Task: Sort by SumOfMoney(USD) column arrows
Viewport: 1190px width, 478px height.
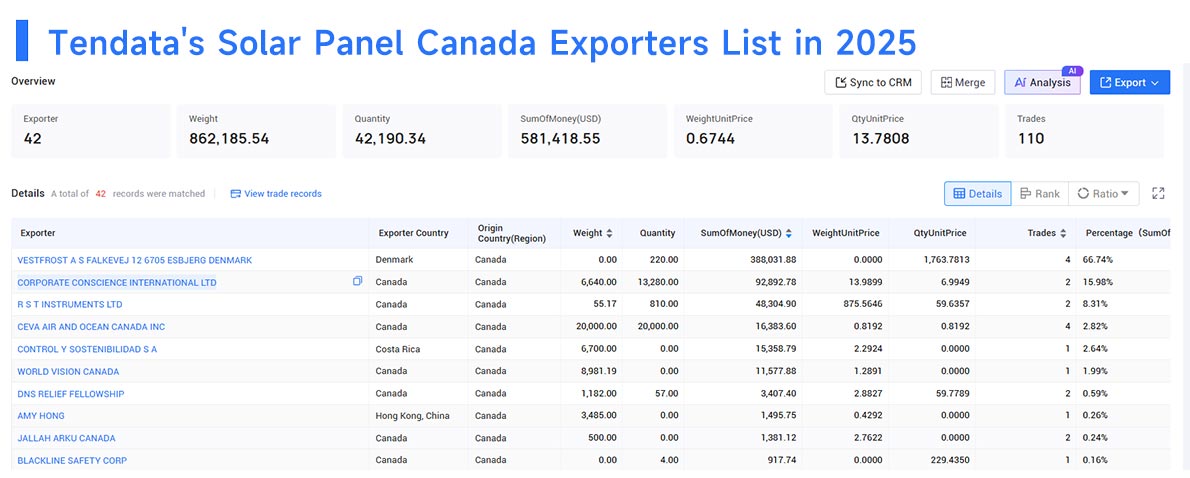Action: tap(789, 234)
